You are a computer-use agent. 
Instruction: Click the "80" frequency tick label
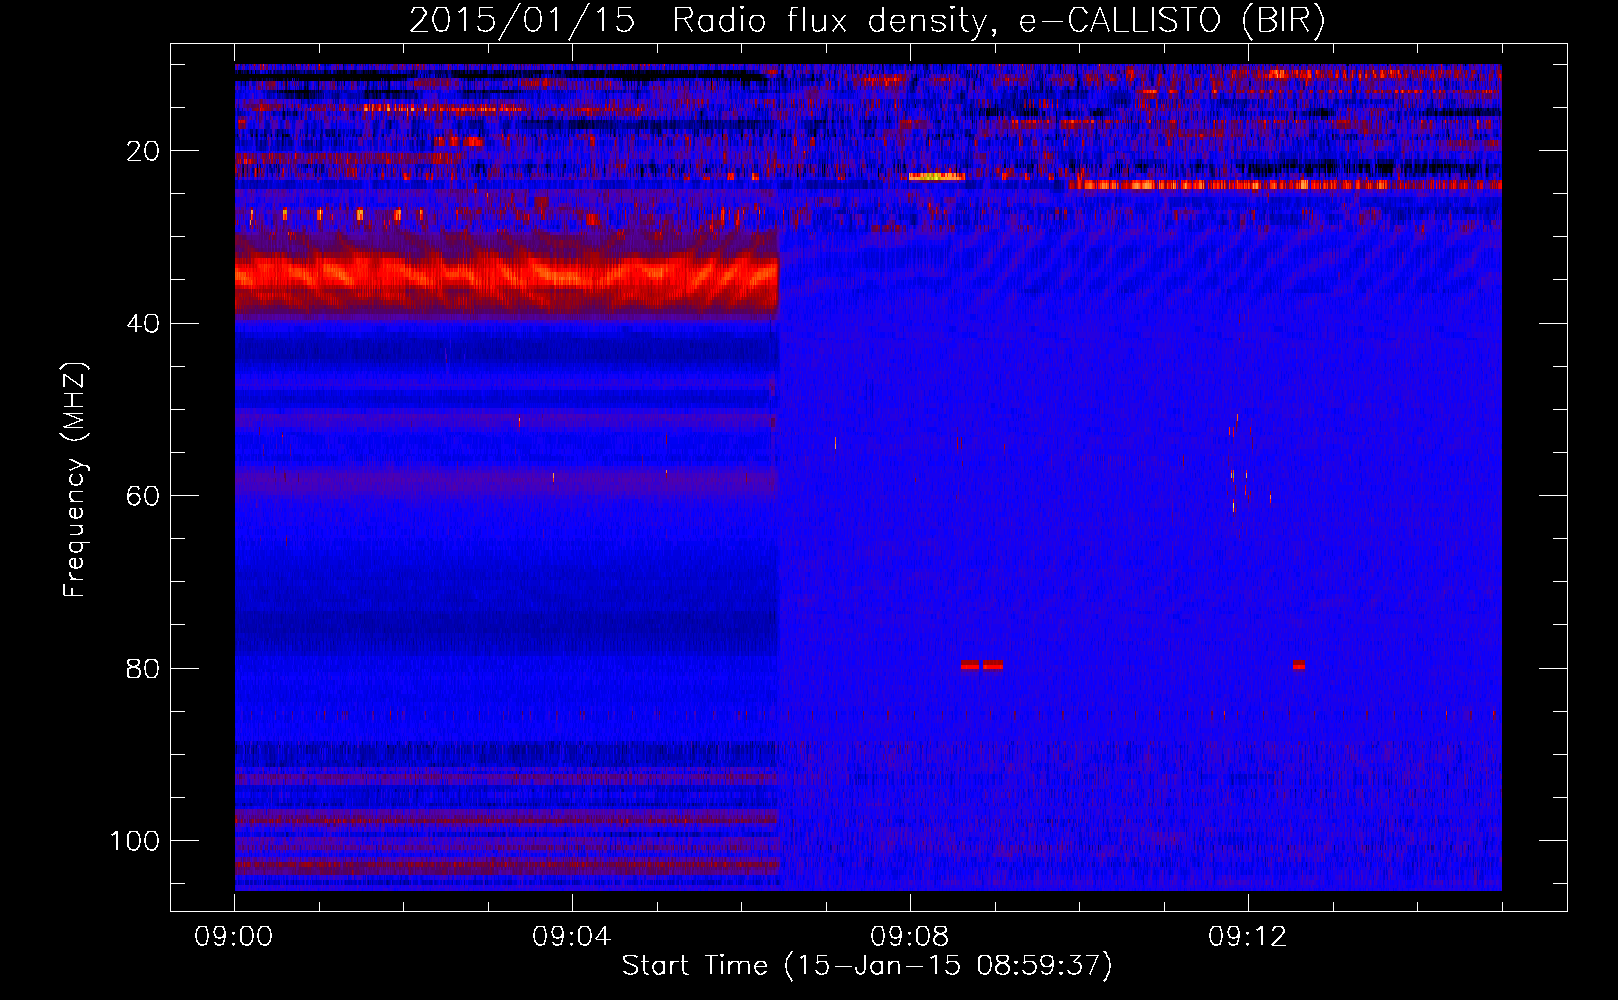143,668
